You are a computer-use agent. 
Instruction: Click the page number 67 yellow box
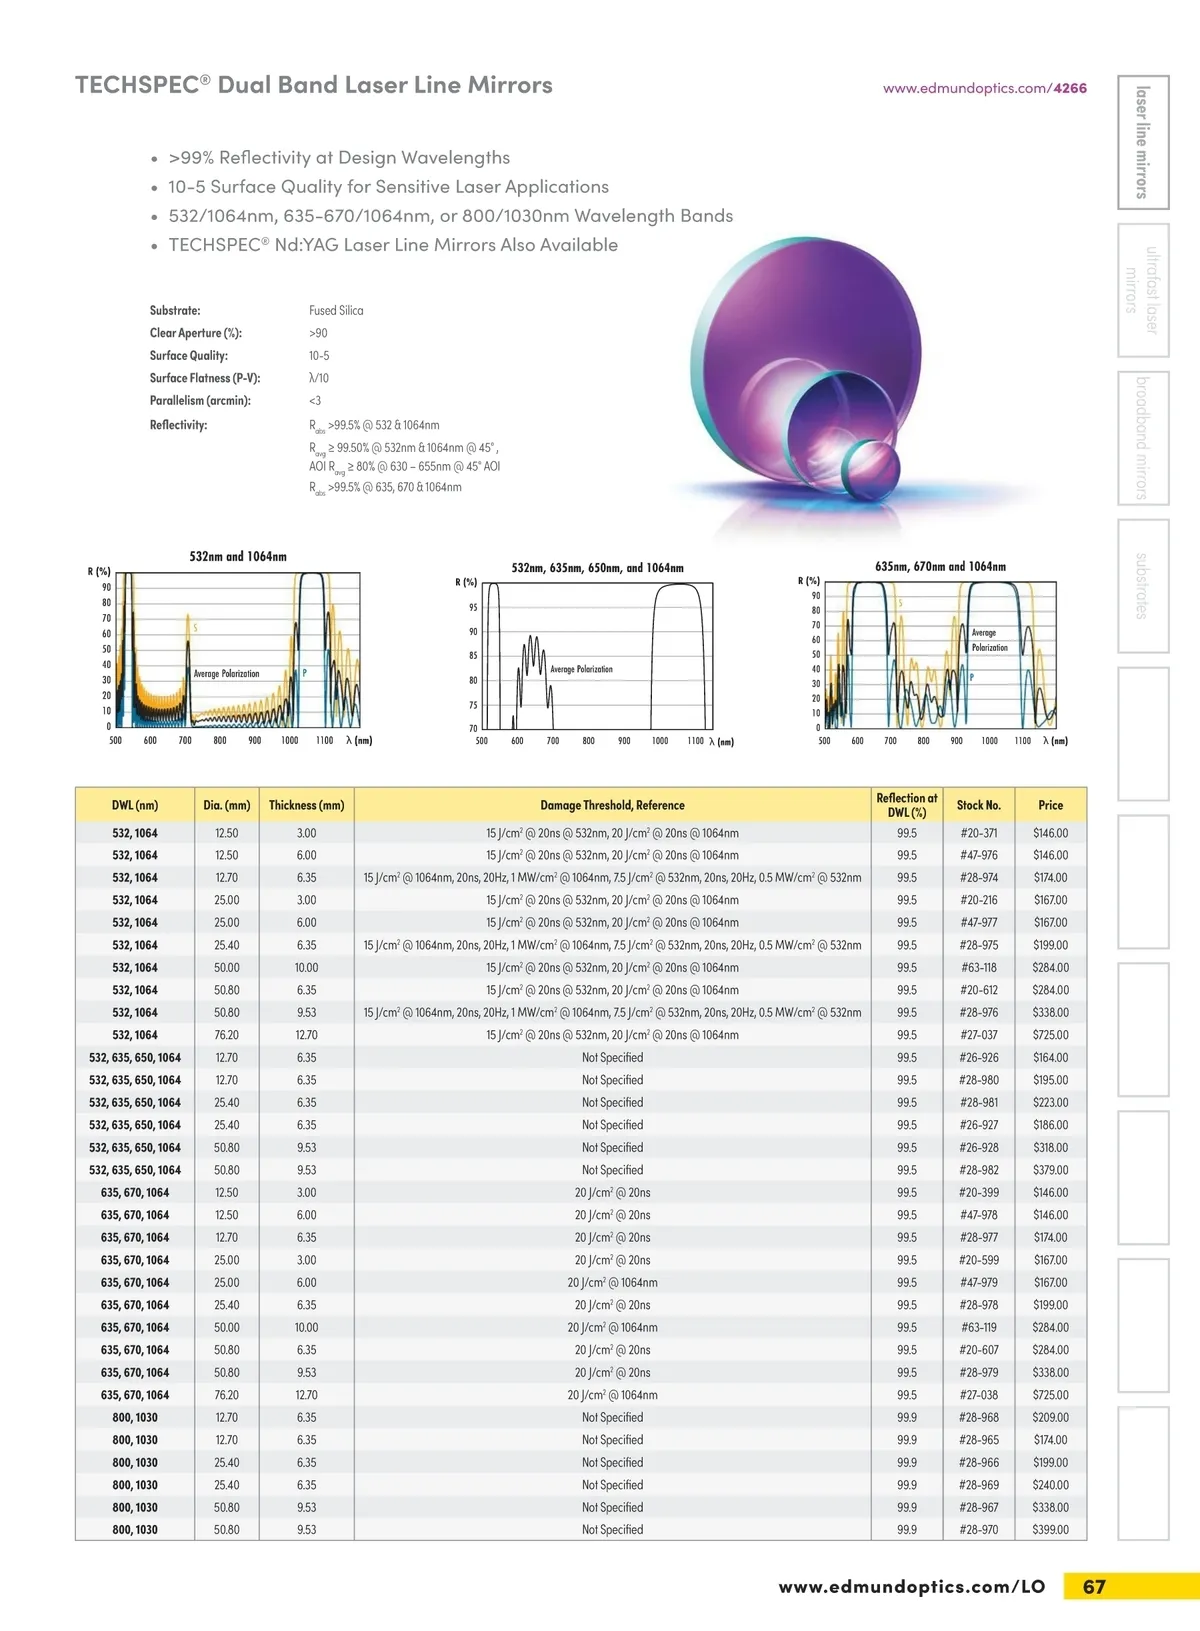click(x=1095, y=1587)
